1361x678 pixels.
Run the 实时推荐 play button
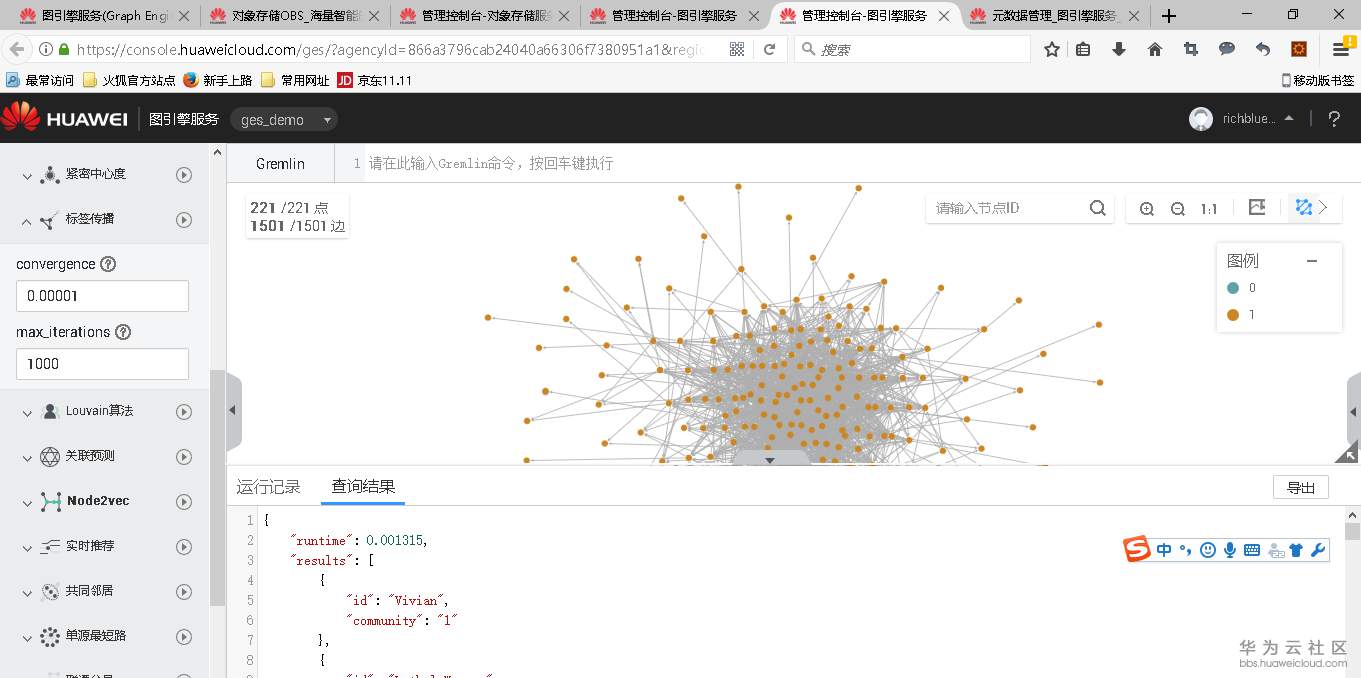184,547
